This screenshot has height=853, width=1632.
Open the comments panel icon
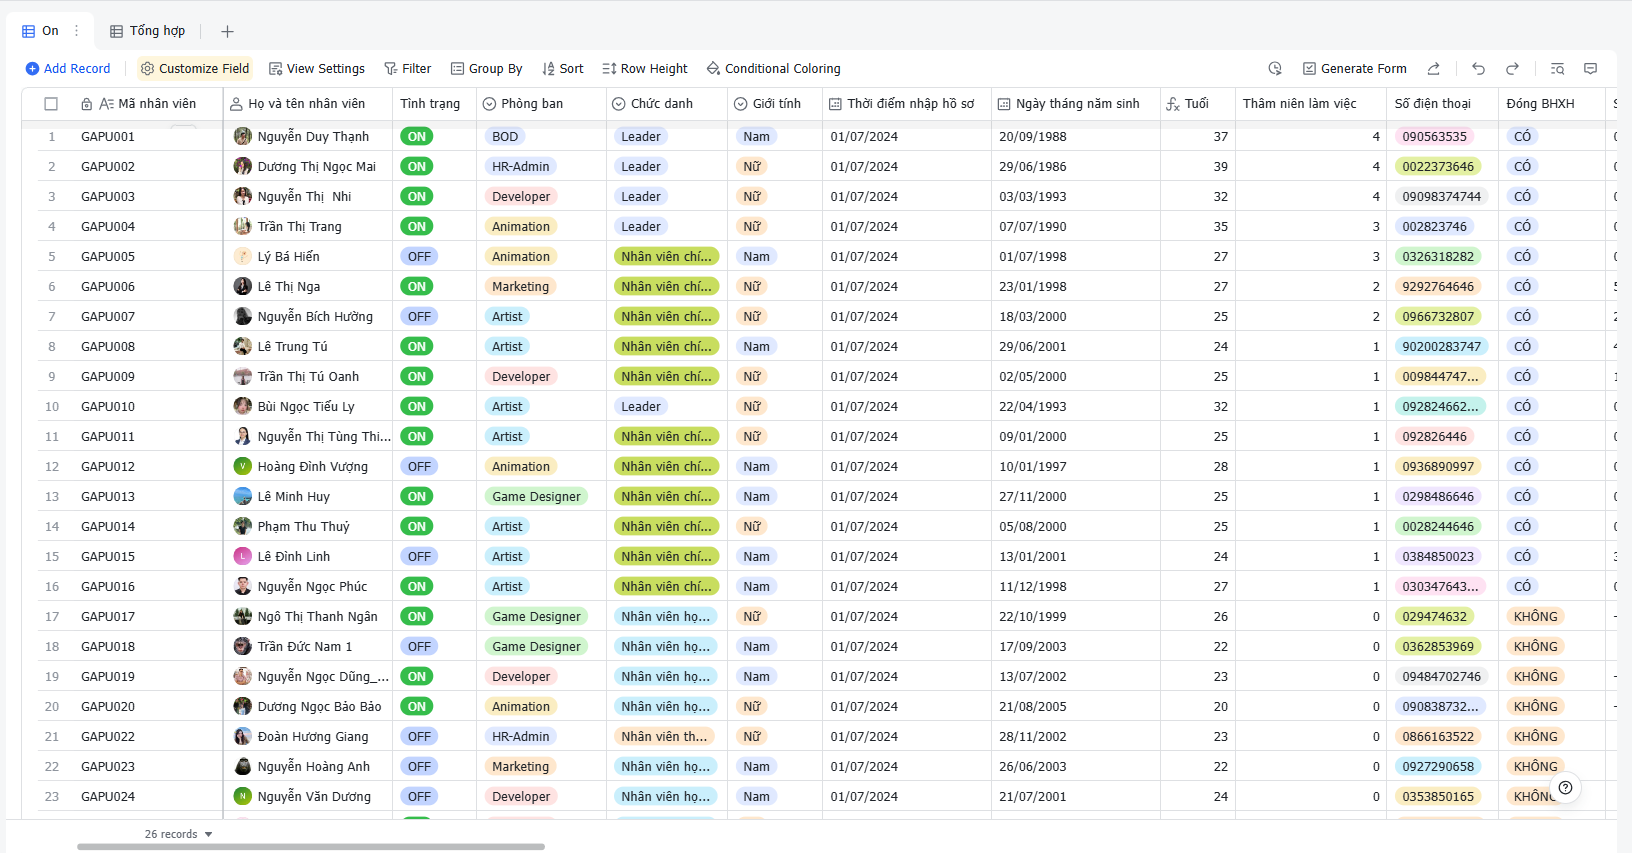[1591, 69]
